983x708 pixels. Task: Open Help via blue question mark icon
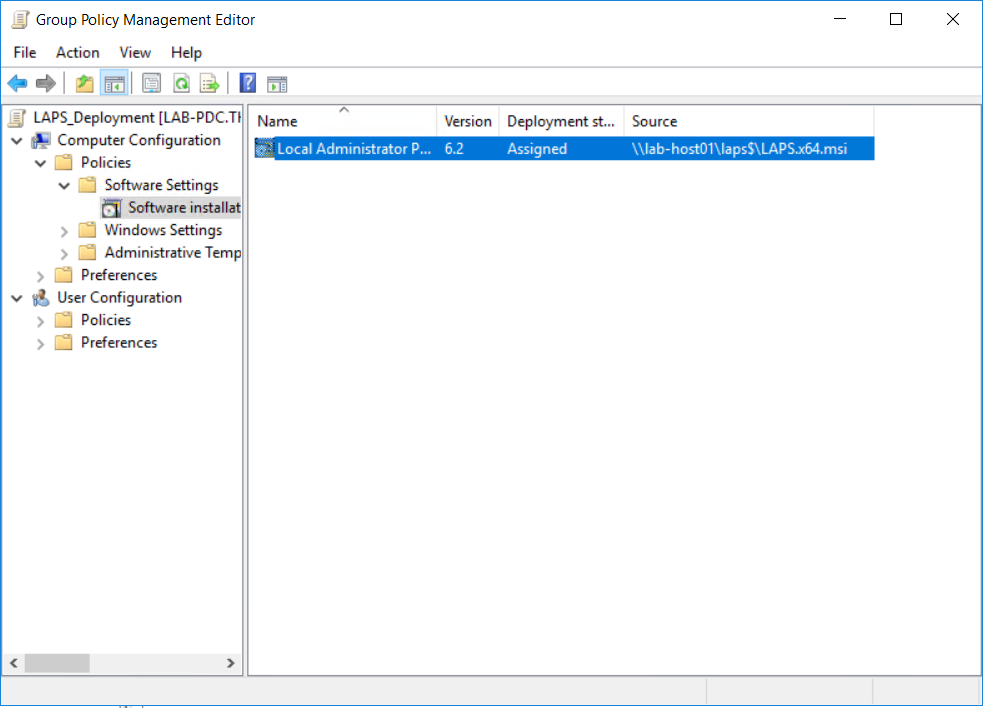point(248,84)
